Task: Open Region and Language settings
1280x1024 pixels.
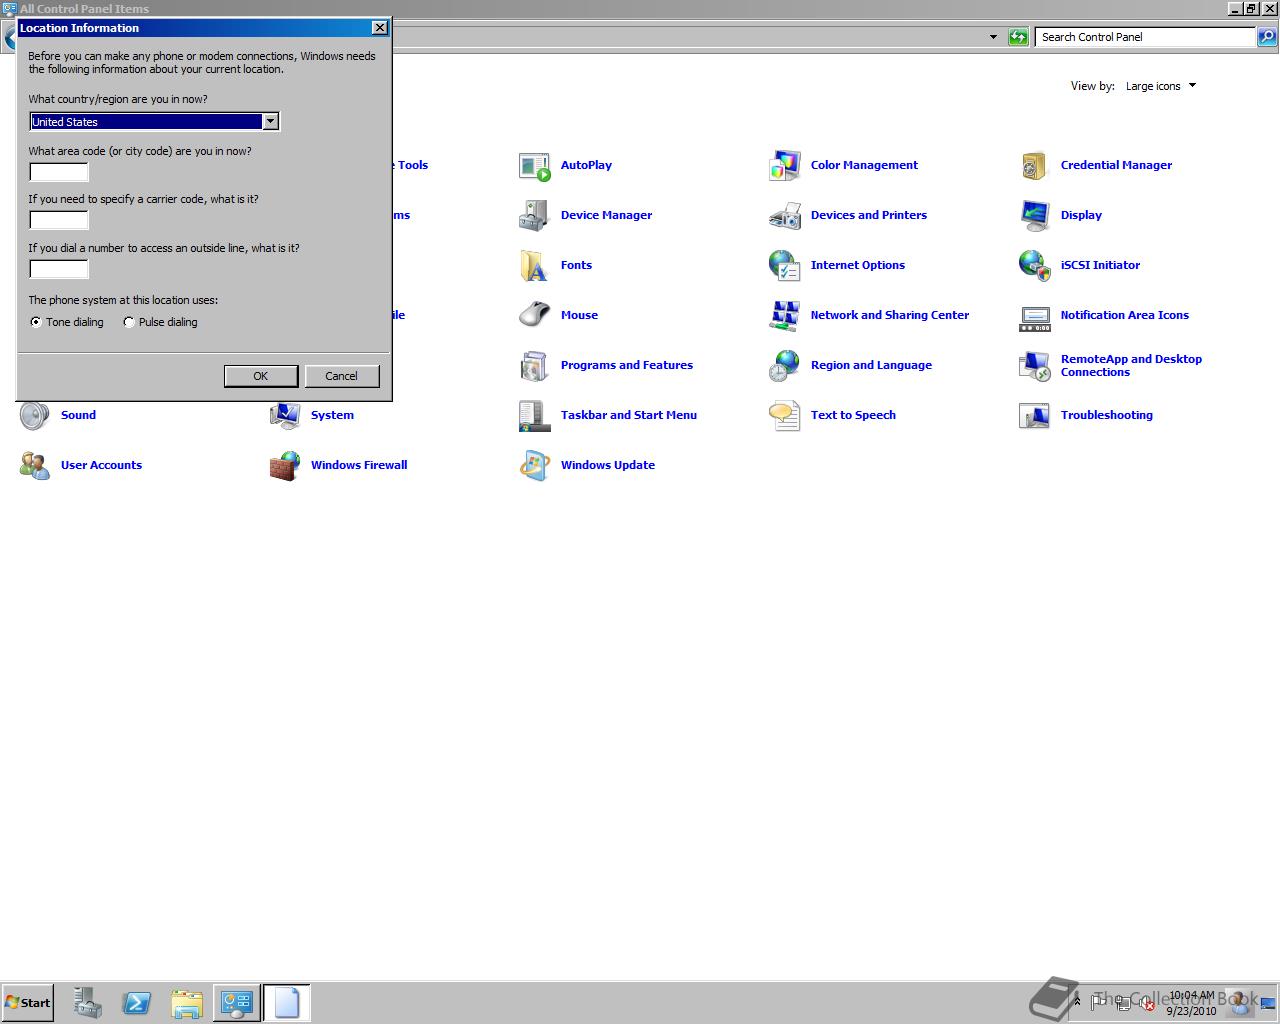Action: point(849,365)
